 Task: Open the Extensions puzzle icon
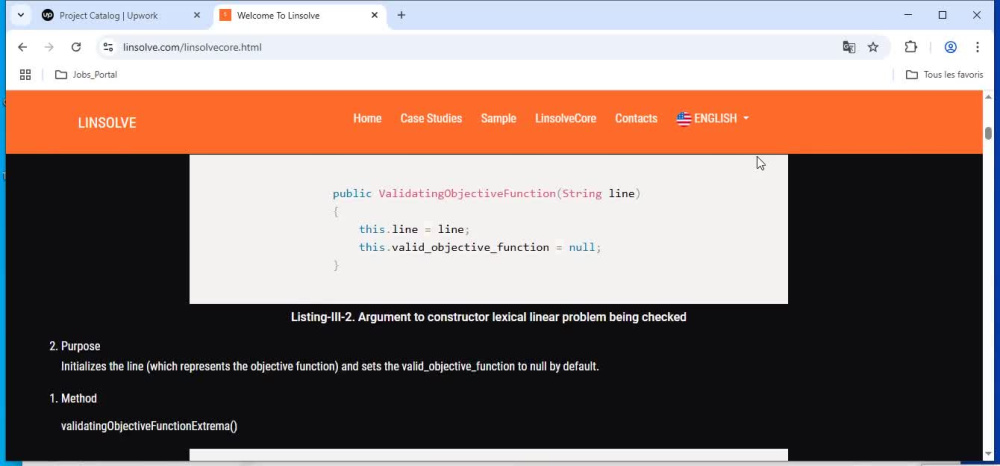(911, 47)
